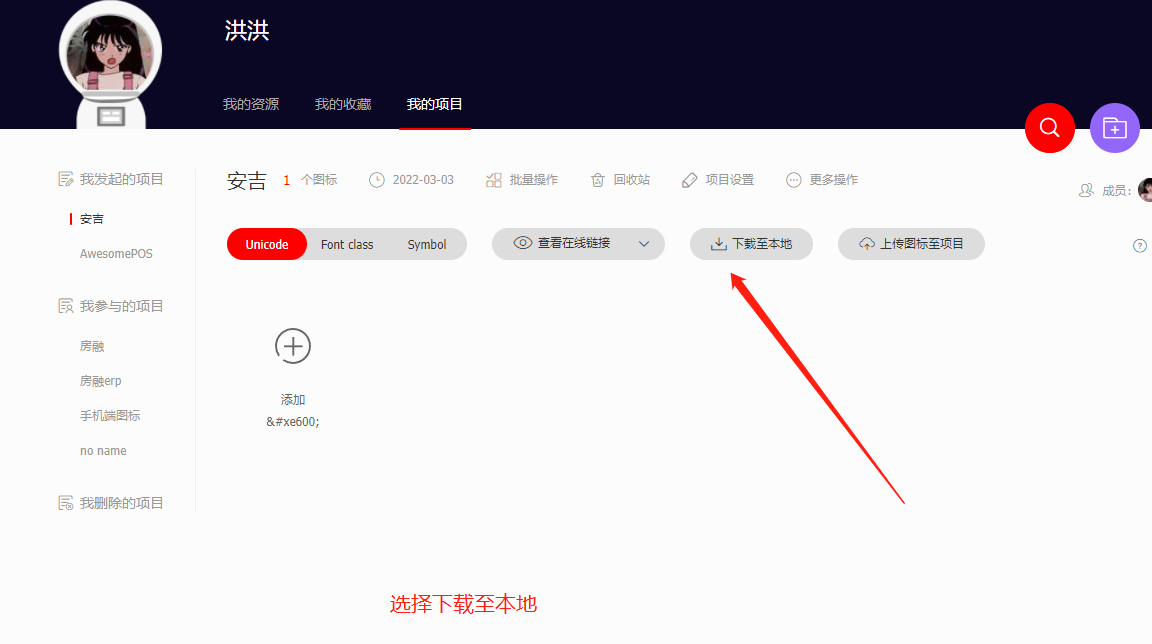The height and width of the screenshot is (644, 1152).
Task: Click the cloud upload icon in 上传图标至项目
Action: pos(867,244)
